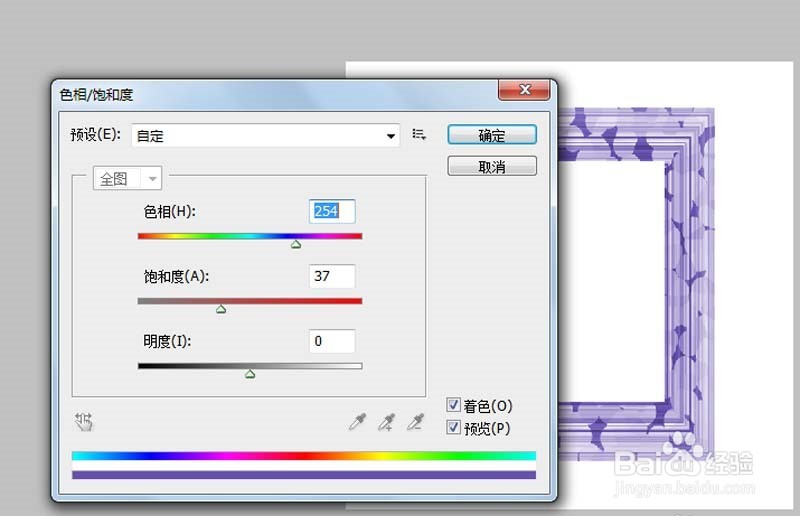800x516 pixels.
Task: Click the purple output color bar
Action: pyautogui.click(x=304, y=475)
